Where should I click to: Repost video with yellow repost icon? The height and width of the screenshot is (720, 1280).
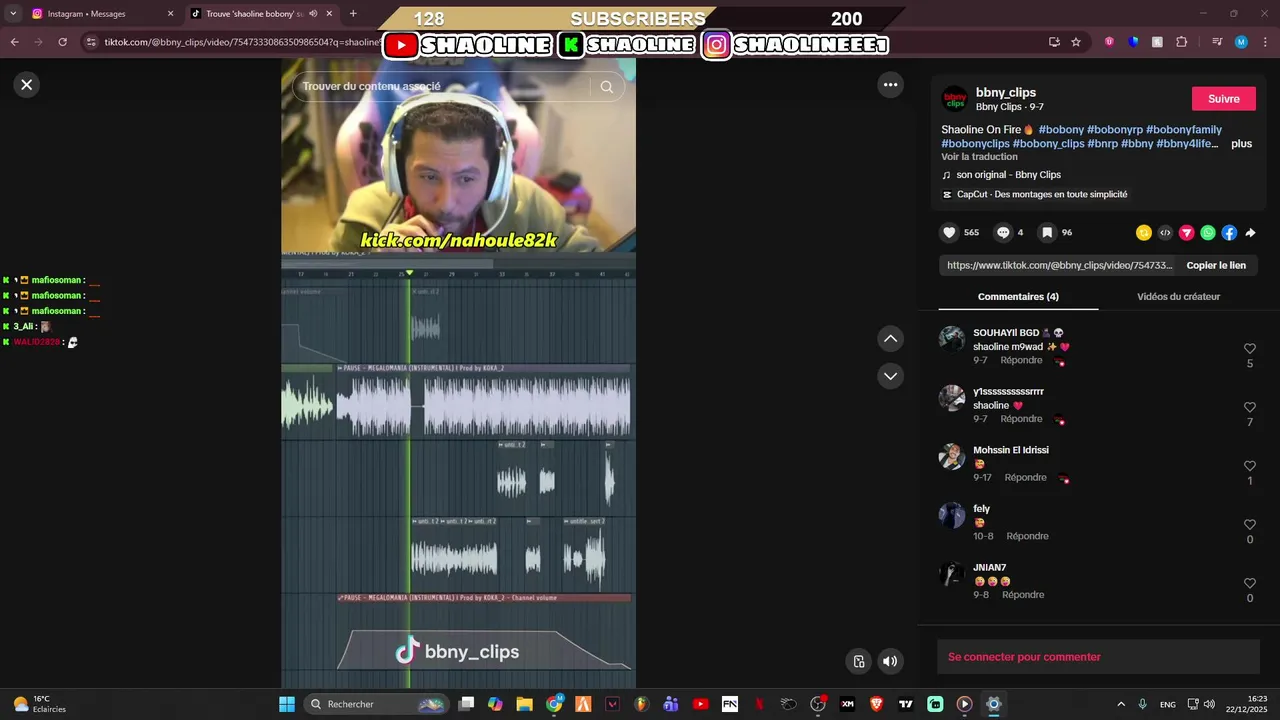tap(1144, 233)
